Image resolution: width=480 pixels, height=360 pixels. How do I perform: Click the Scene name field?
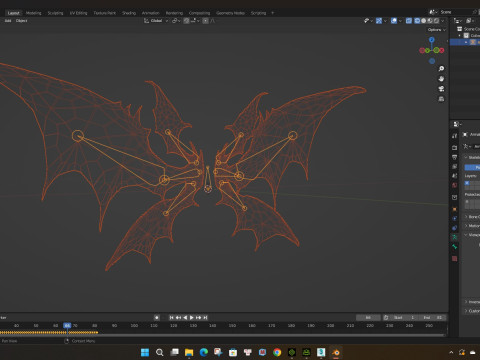coord(455,12)
